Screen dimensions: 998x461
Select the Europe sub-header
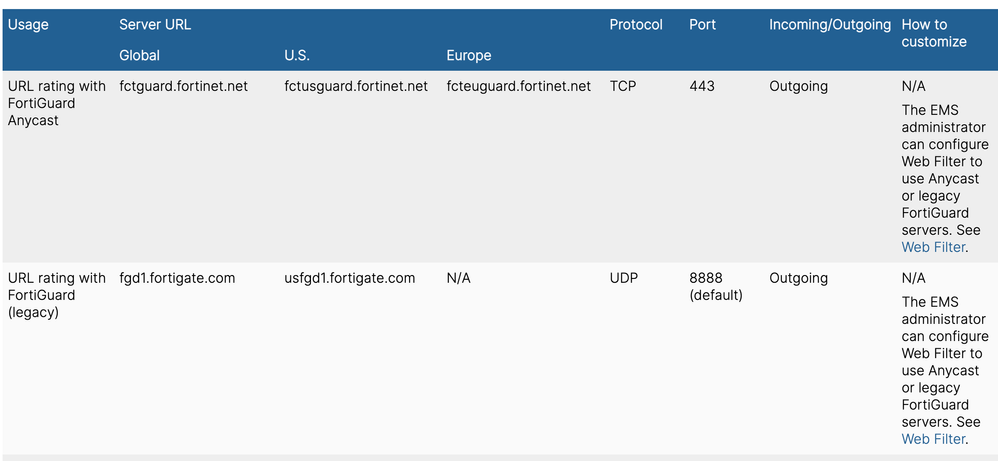(469, 55)
